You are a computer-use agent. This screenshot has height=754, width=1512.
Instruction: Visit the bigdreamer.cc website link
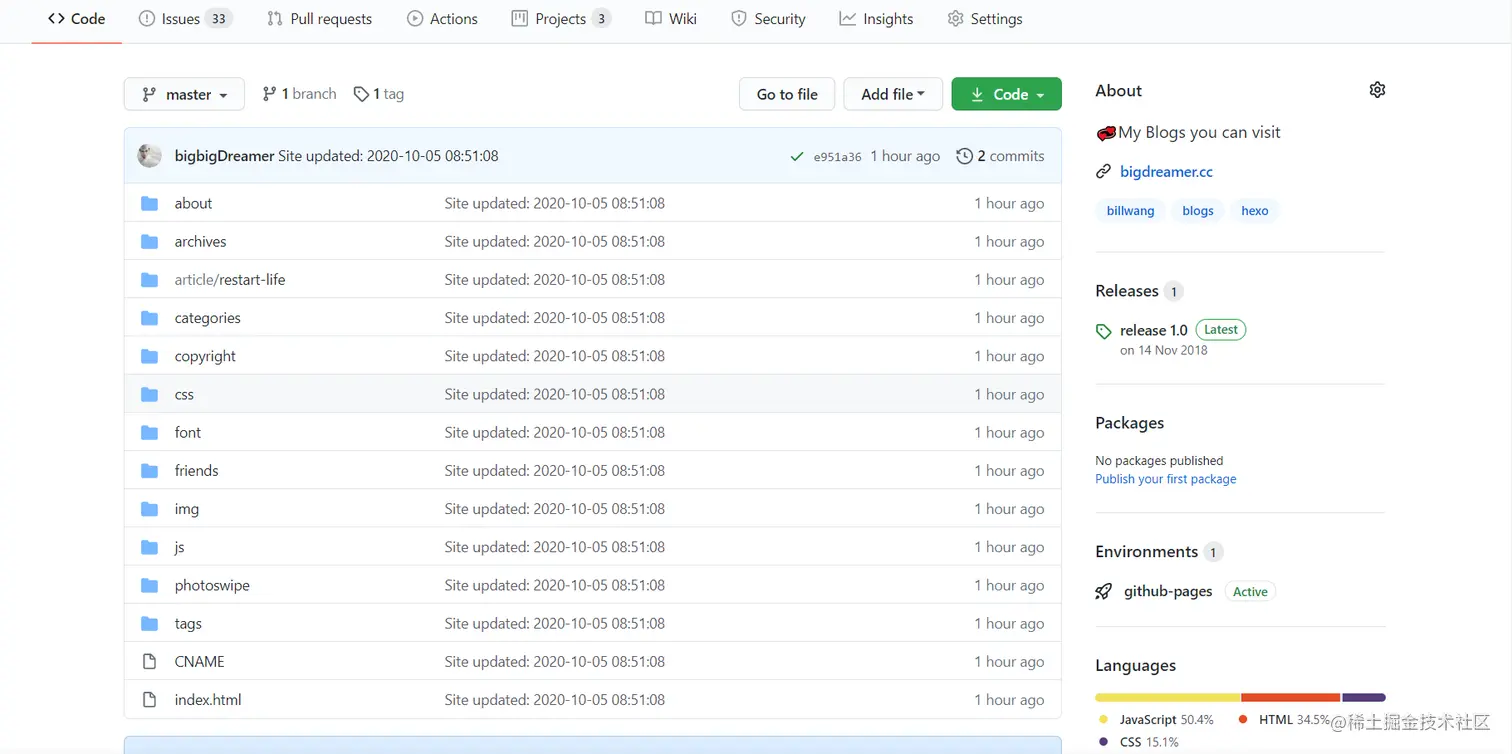tap(1166, 172)
